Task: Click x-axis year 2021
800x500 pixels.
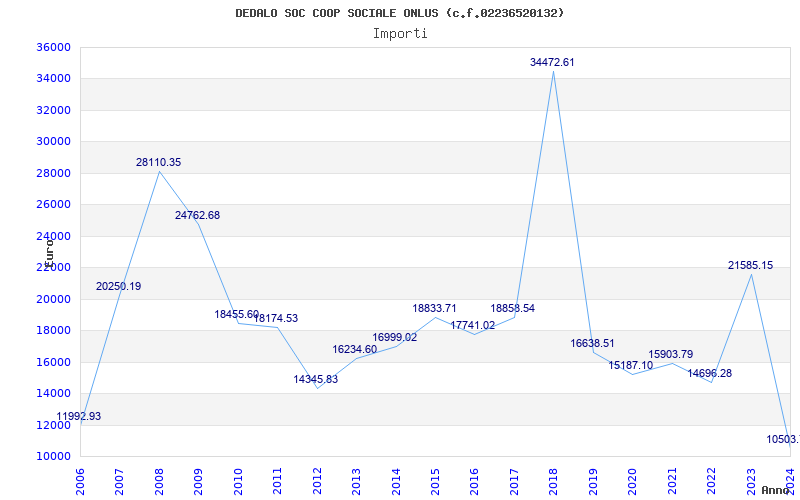Action: pos(672,481)
